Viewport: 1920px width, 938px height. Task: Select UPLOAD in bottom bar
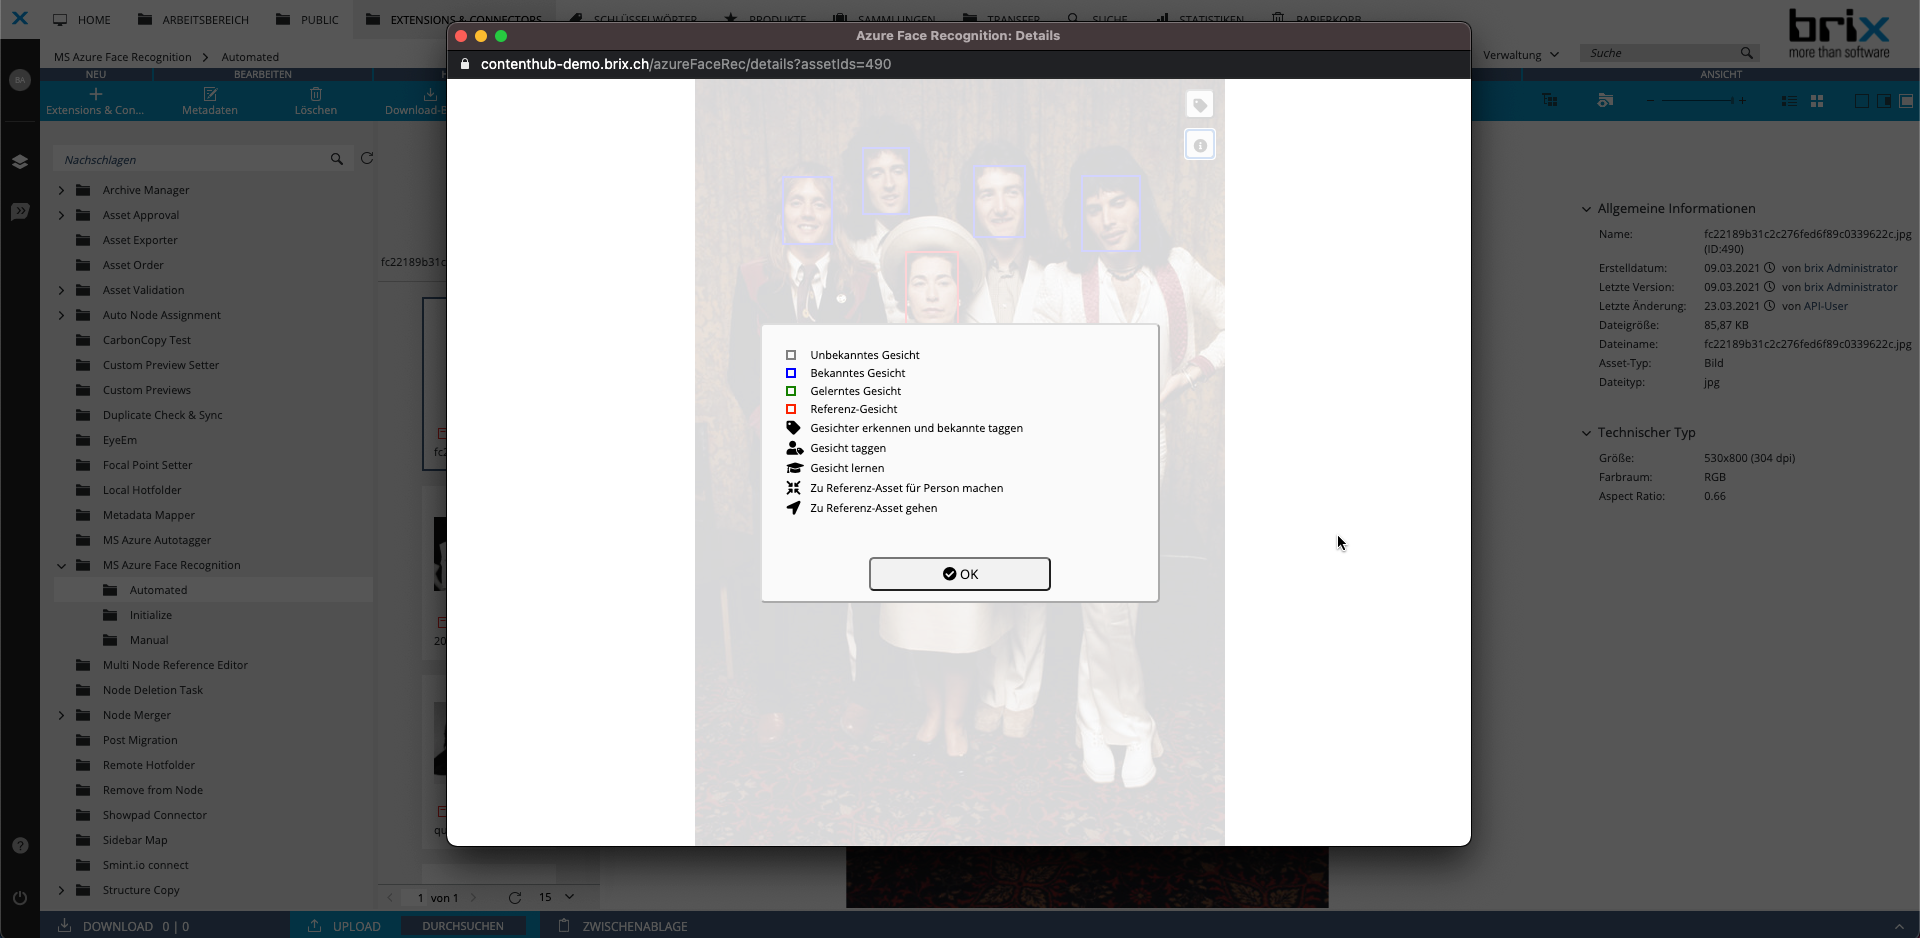(x=344, y=926)
